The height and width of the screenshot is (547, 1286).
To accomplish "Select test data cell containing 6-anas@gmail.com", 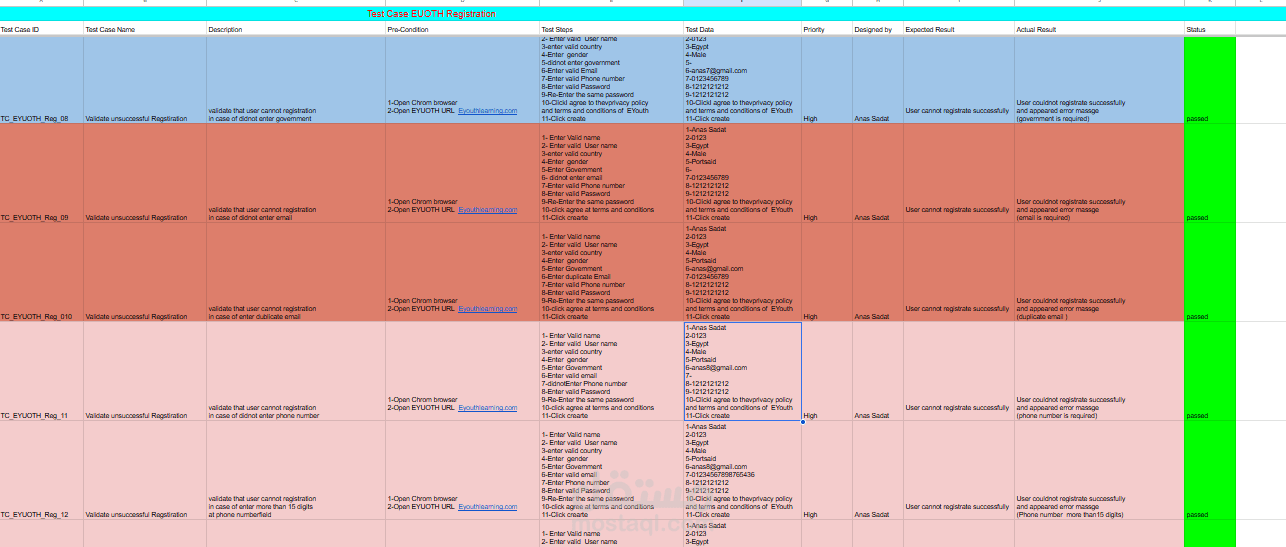I will [x=742, y=273].
